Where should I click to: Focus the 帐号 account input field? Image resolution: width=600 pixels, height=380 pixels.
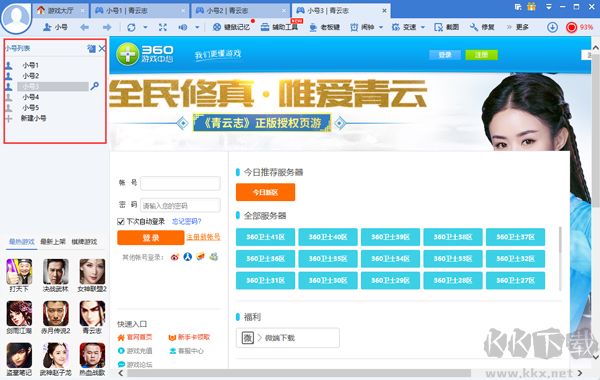[x=180, y=183]
